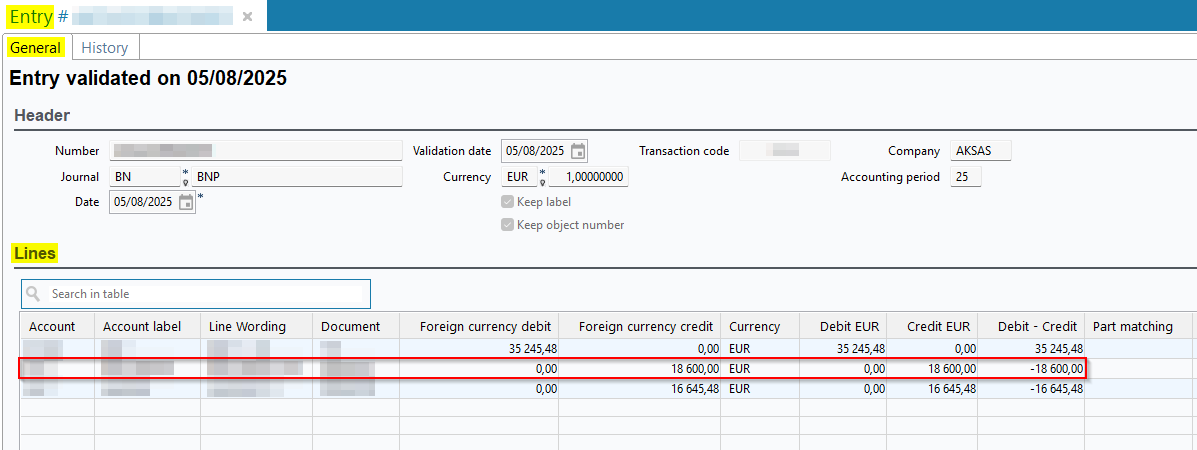
Task: Click the lookup icon next to Journal BN
Action: pyautogui.click(x=185, y=181)
